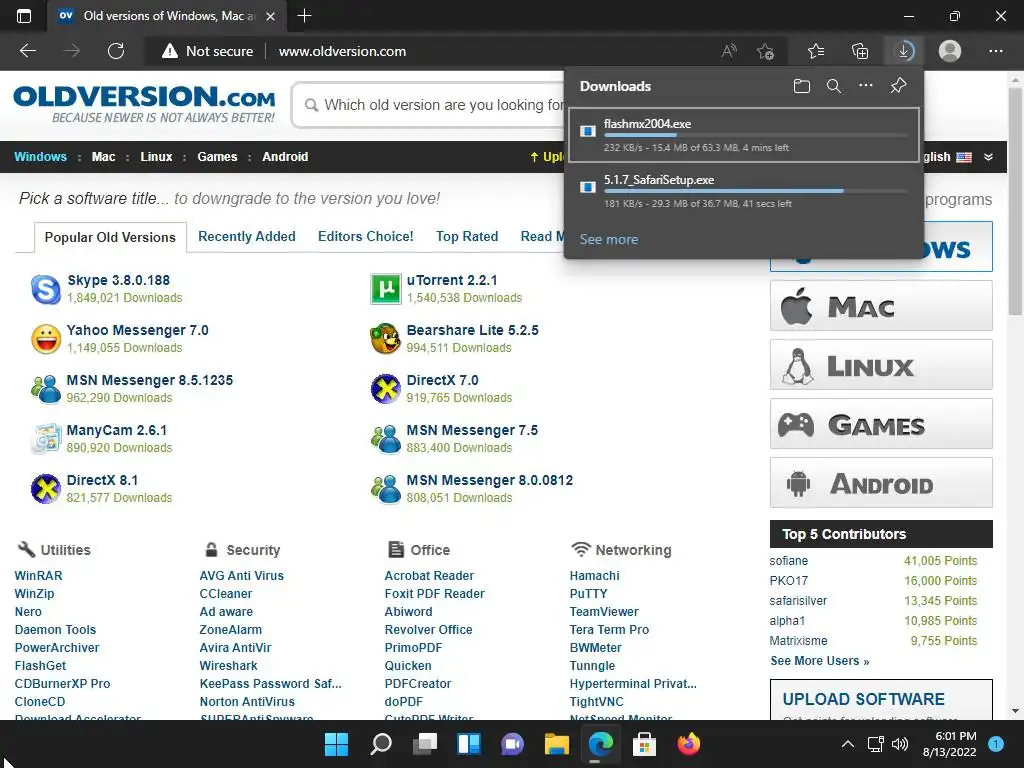Click the Skype 3.8.0.188 icon

(x=46, y=289)
